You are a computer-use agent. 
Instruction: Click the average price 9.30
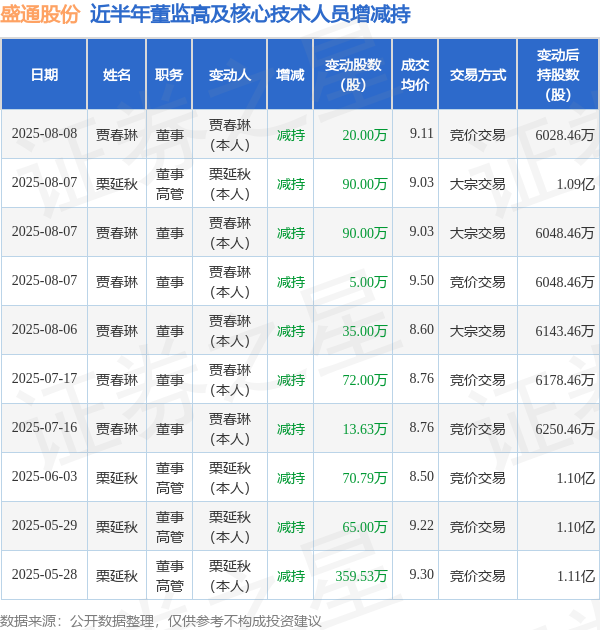422,575
